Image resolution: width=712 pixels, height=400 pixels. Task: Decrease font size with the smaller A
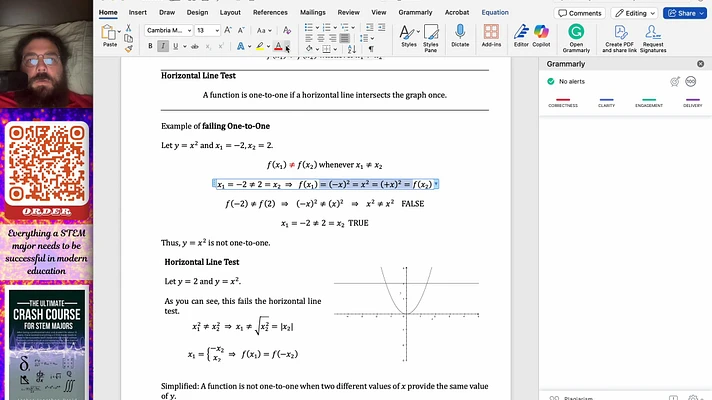tap(241, 30)
